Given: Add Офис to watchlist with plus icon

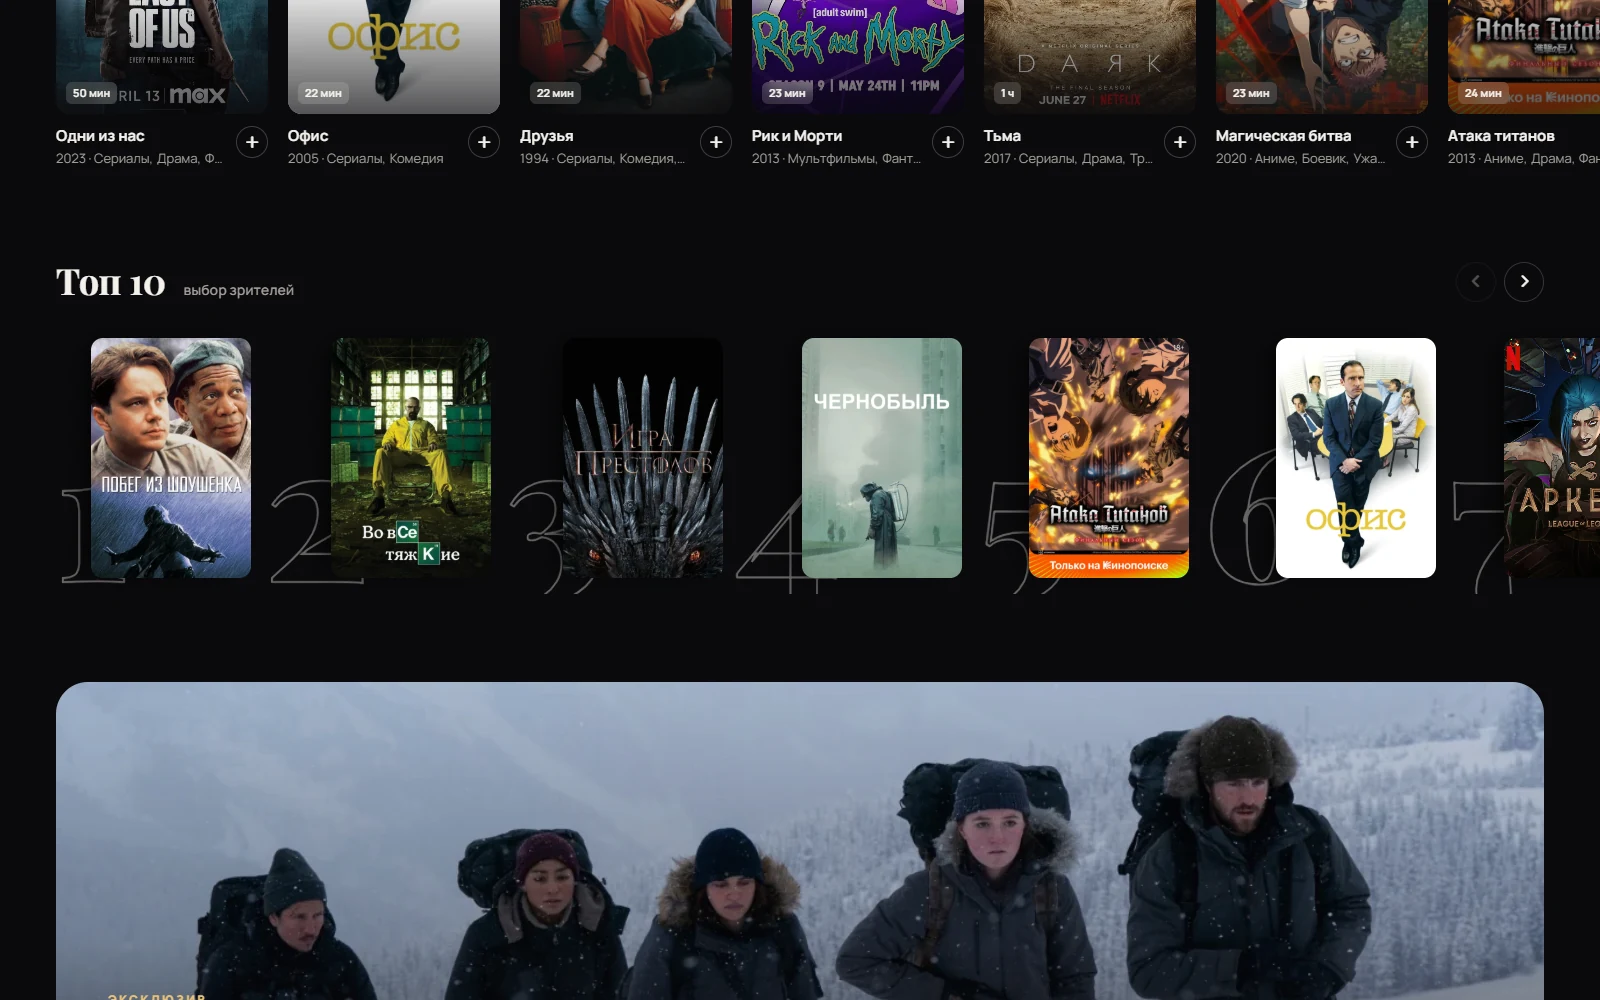Looking at the screenshot, I should [x=484, y=142].
